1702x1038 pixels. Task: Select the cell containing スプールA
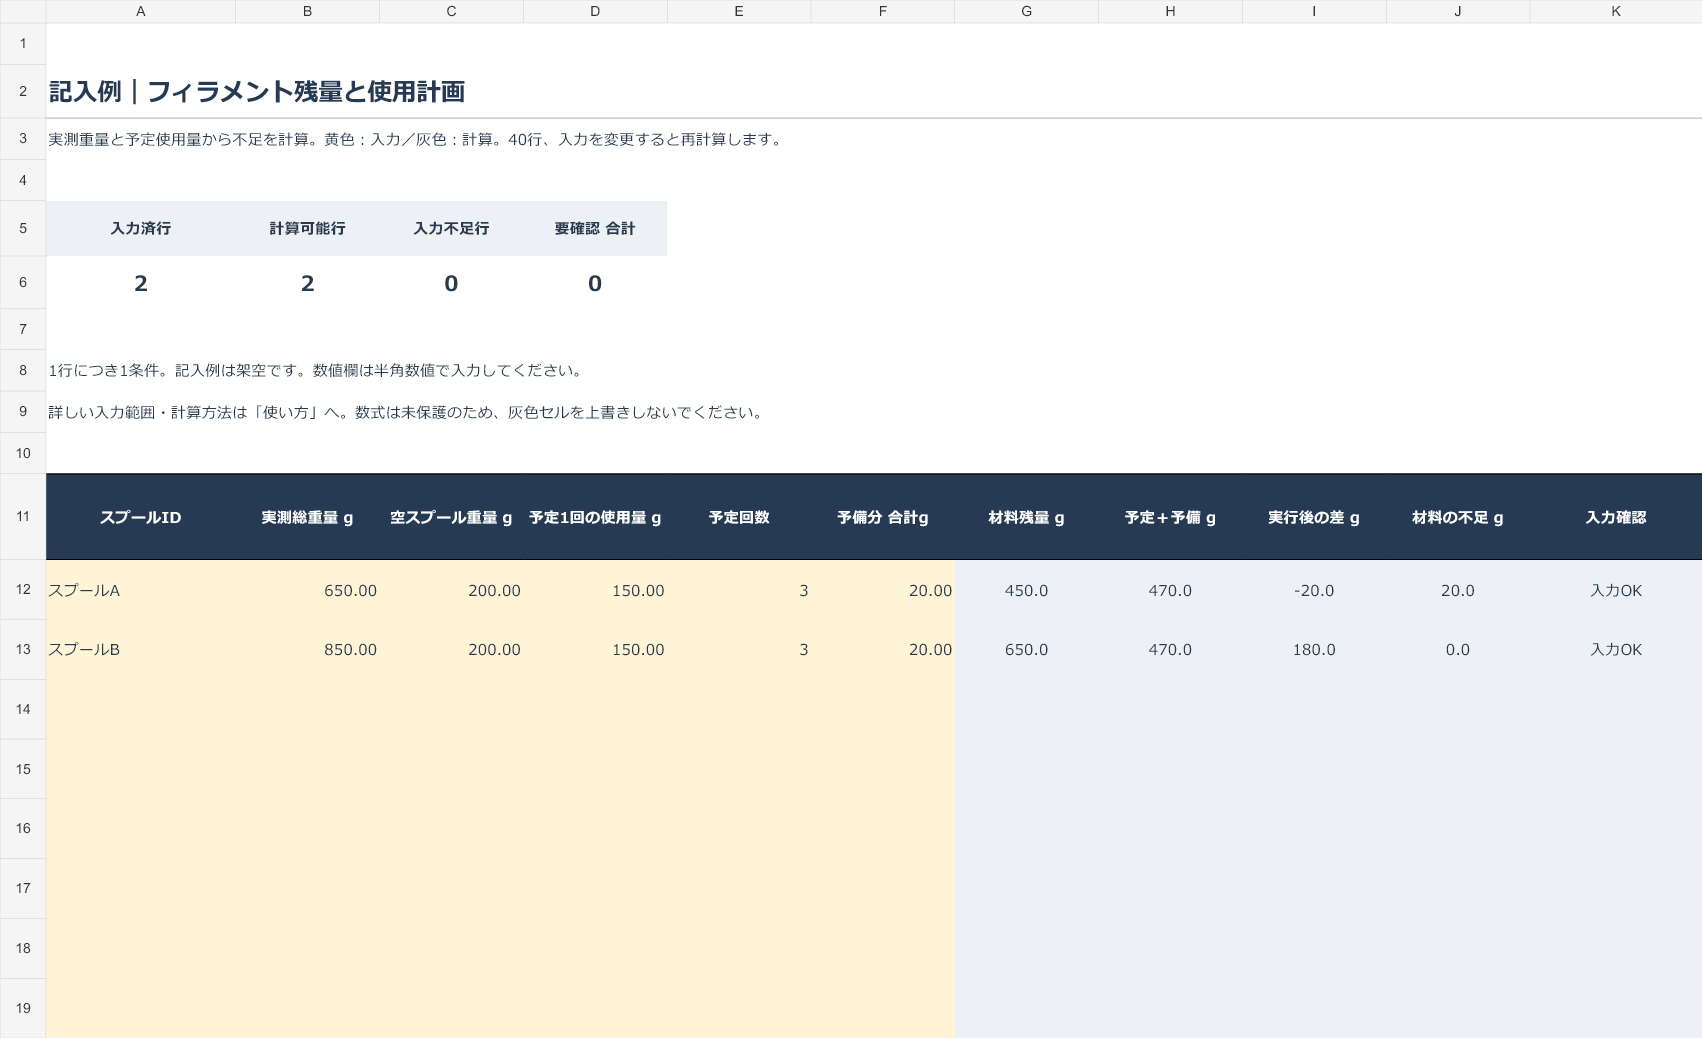140,590
